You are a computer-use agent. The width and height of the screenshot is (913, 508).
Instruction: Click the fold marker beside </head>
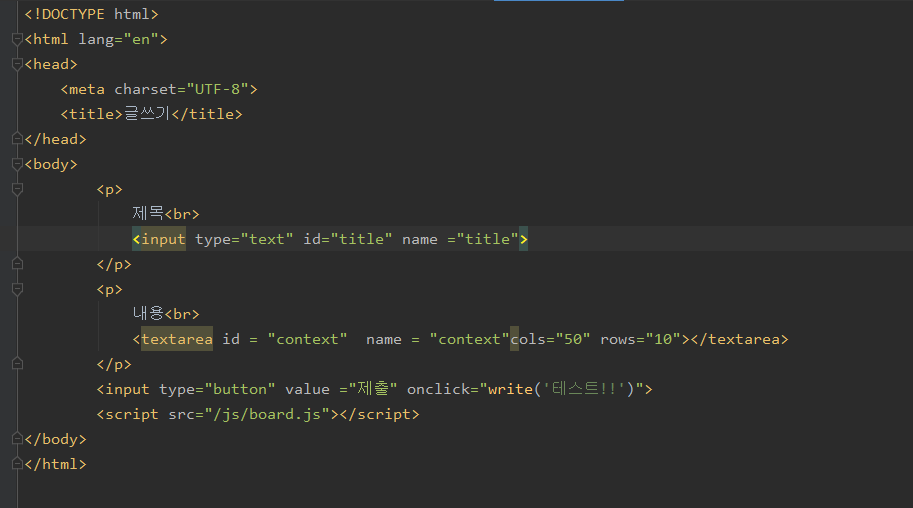pyautogui.click(x=17, y=139)
